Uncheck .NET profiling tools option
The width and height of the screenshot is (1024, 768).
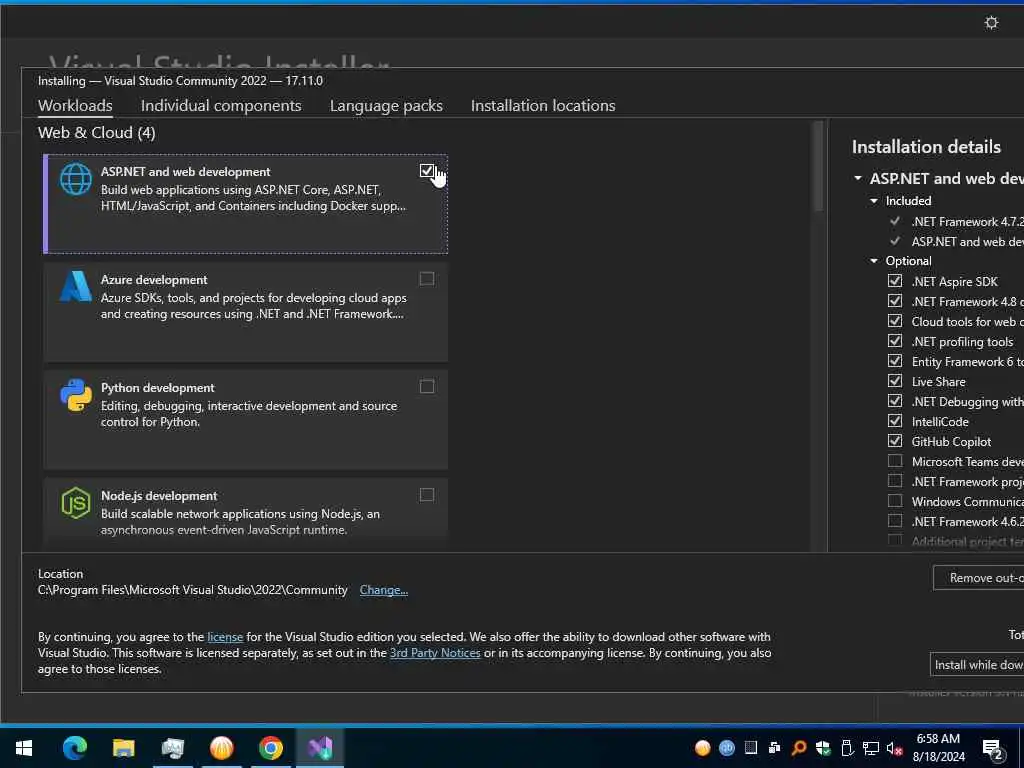(895, 341)
